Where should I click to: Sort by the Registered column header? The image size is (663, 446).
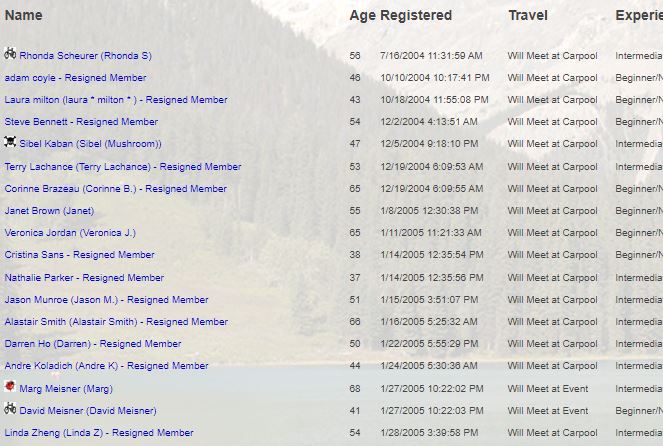point(416,15)
